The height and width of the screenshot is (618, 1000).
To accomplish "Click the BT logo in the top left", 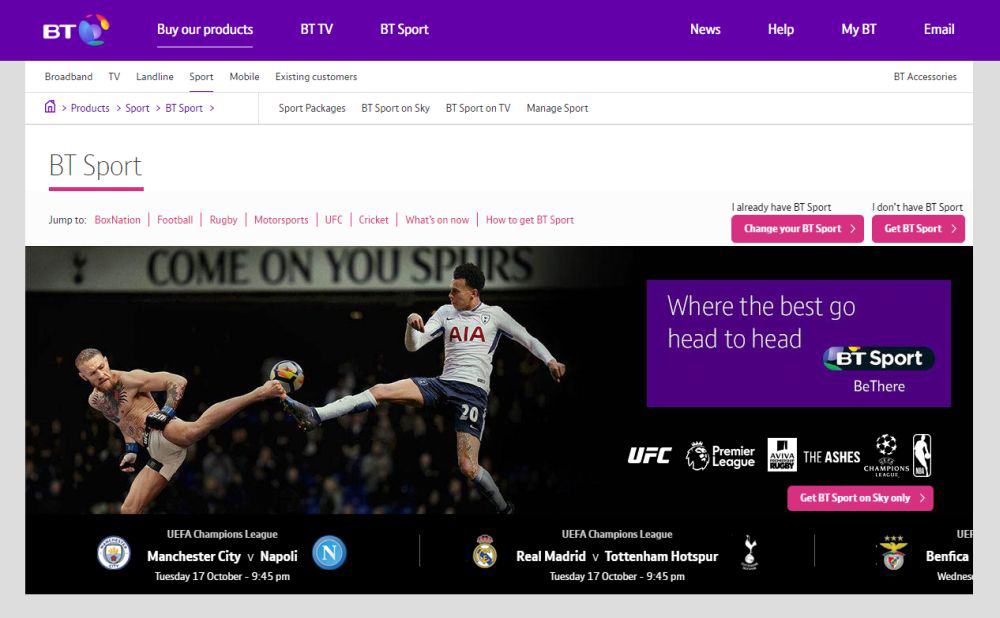I will [72, 29].
